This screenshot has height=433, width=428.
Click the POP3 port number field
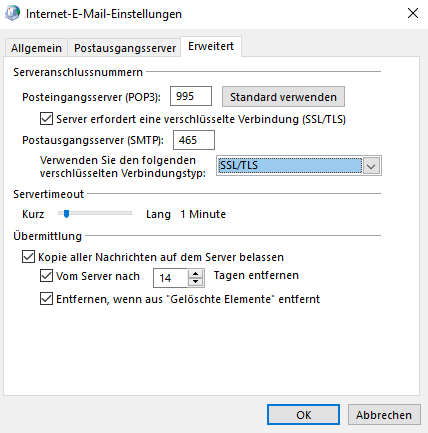(191, 96)
